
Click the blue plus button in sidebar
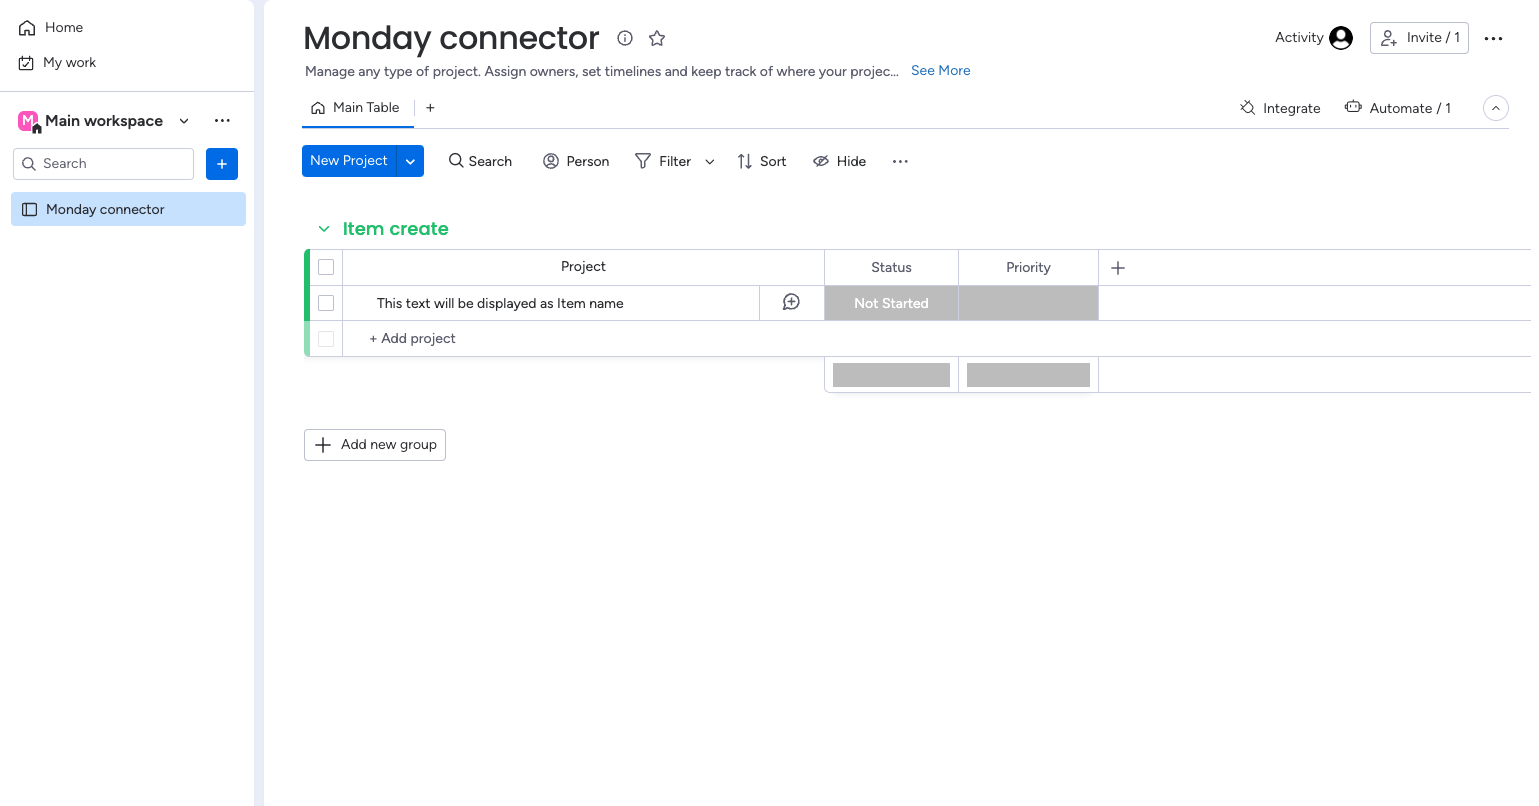(x=222, y=164)
